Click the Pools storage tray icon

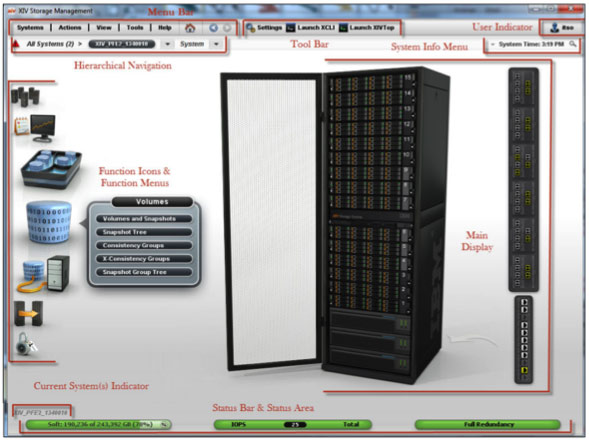(x=51, y=169)
